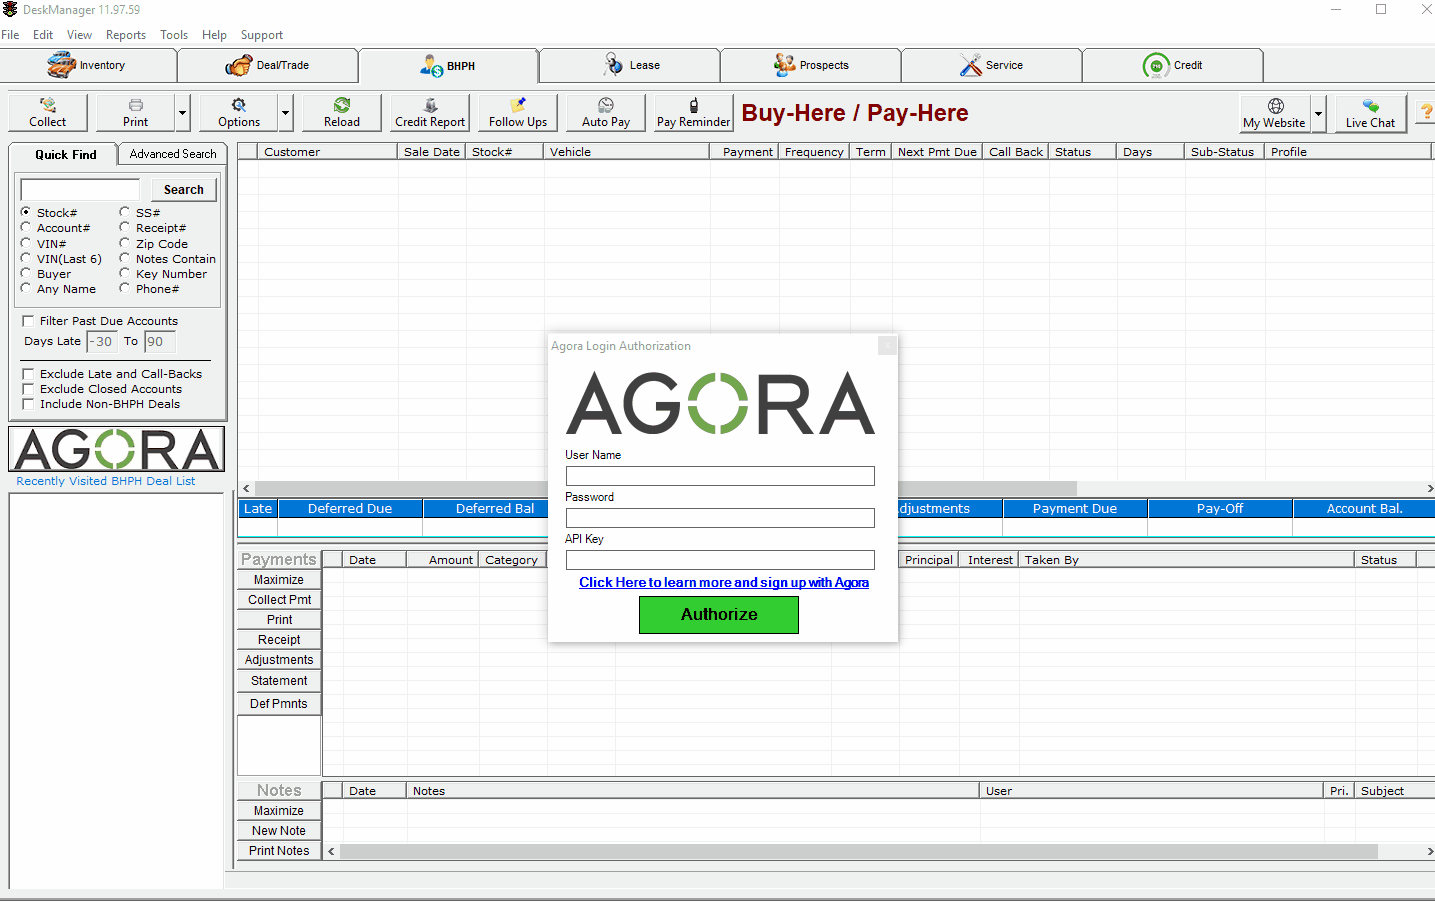Open the Support menu
The width and height of the screenshot is (1435, 902).
click(262, 35)
